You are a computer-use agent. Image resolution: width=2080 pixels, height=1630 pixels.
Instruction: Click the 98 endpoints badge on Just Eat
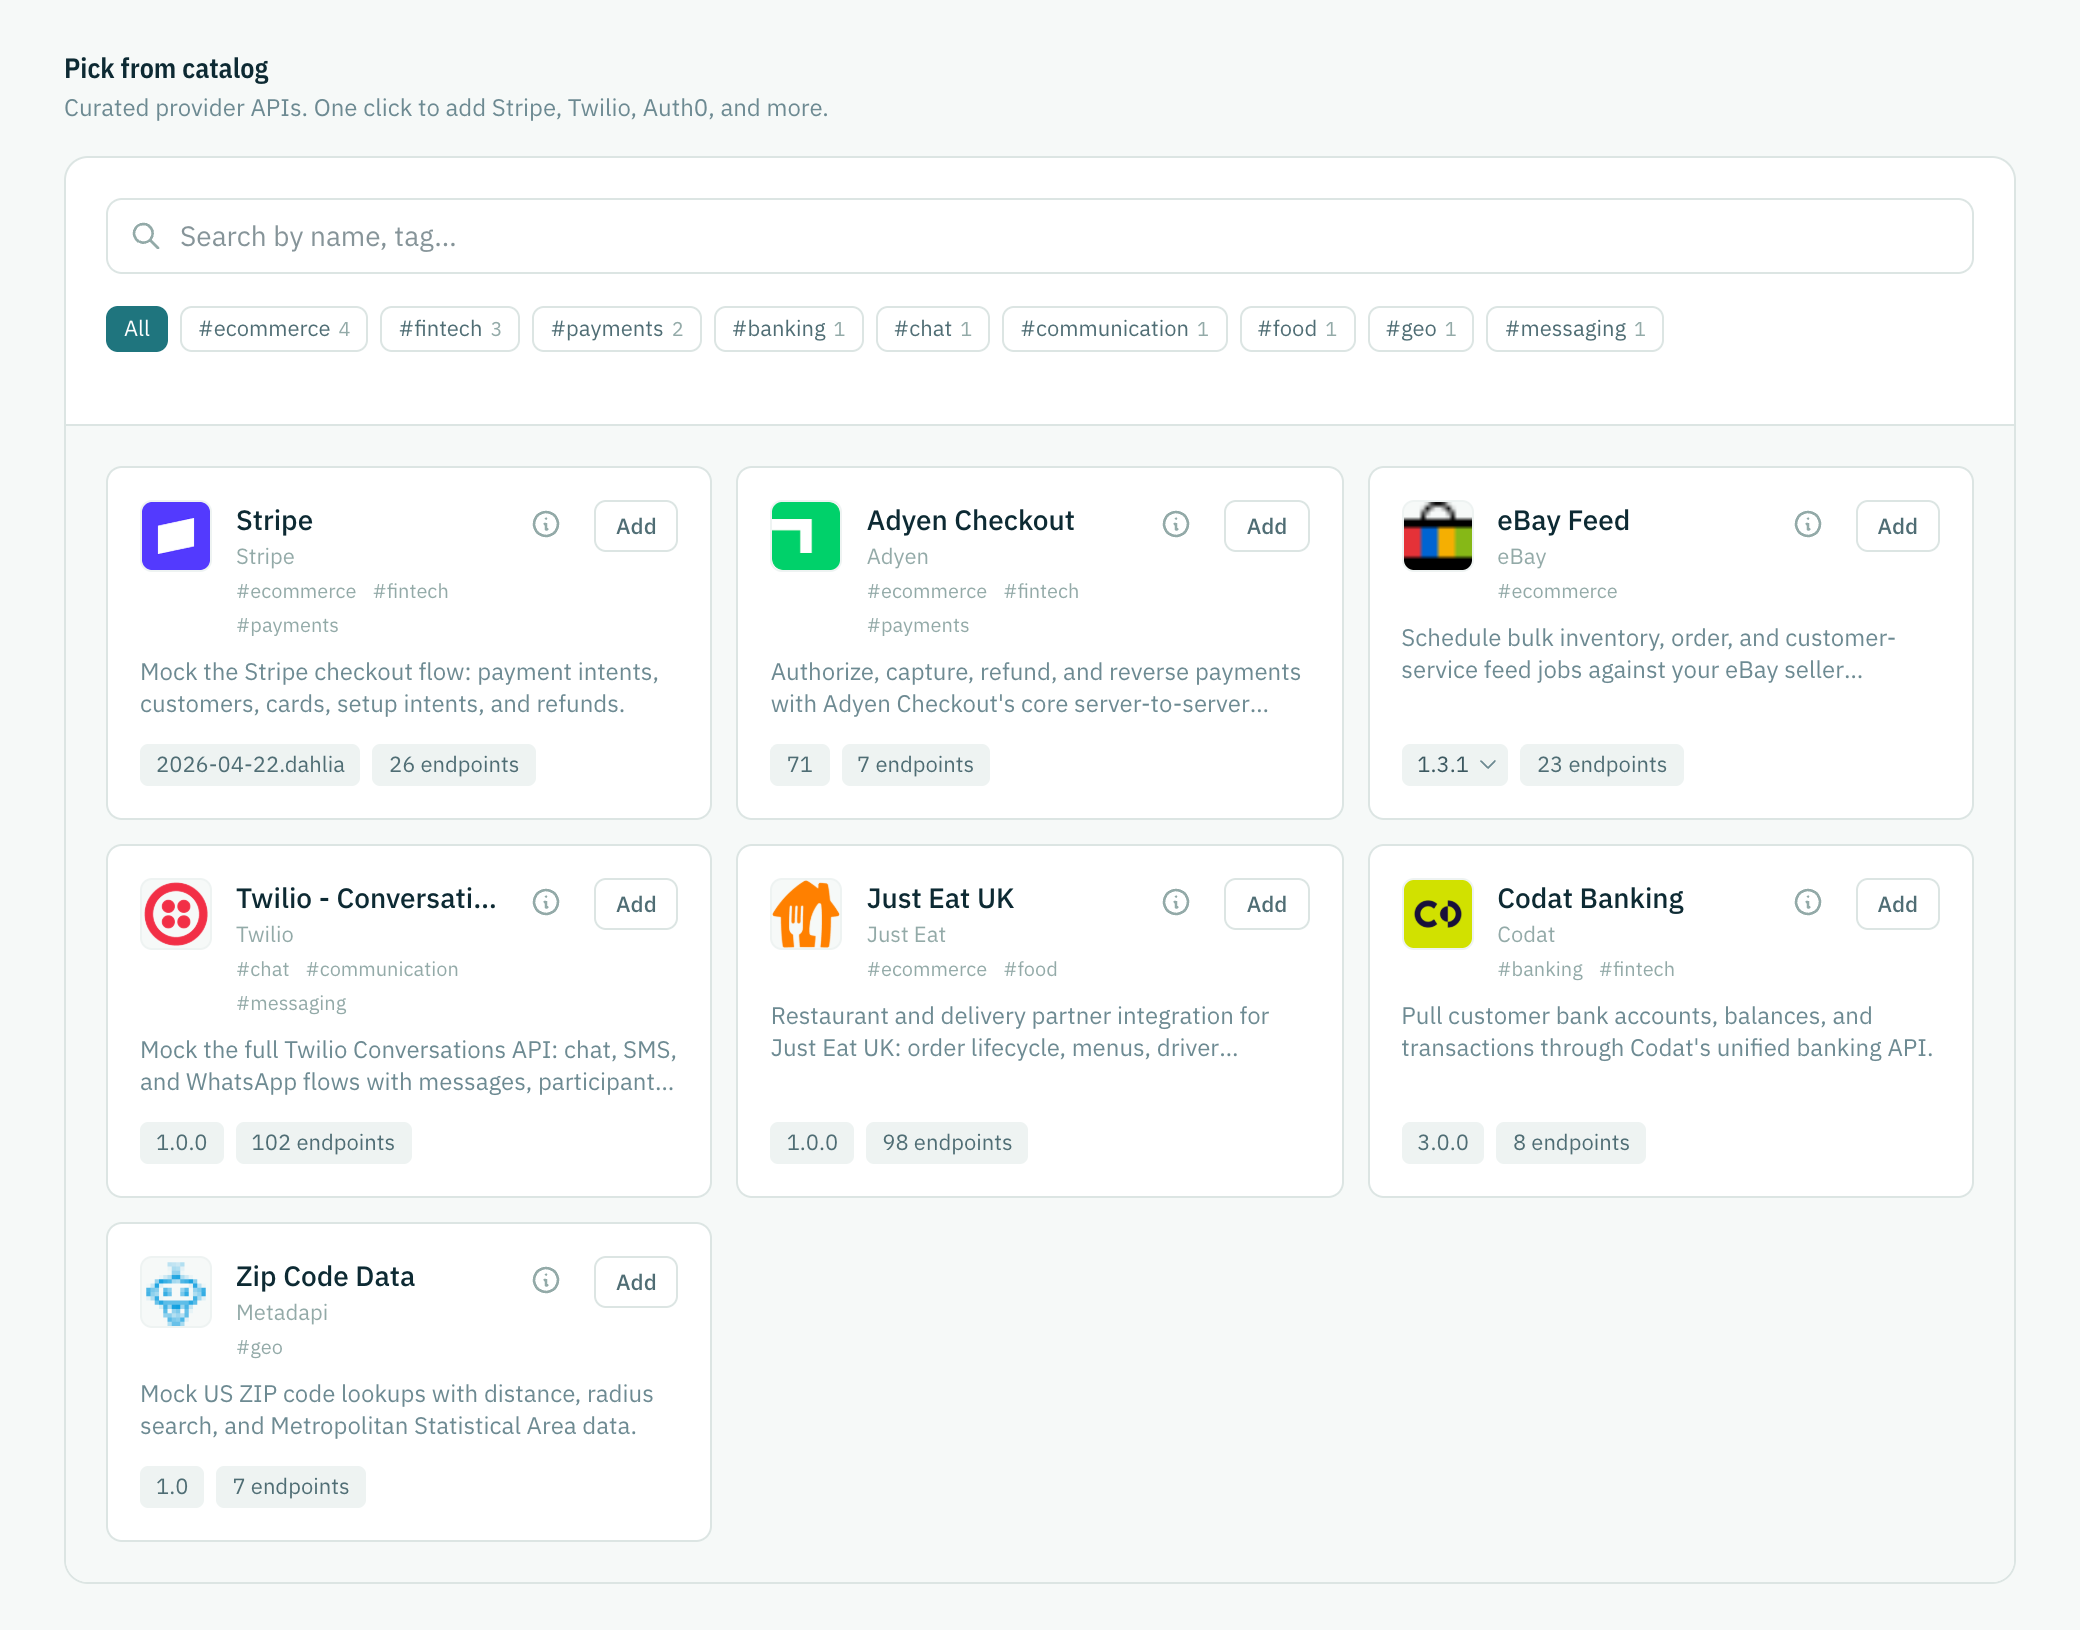(x=947, y=1143)
